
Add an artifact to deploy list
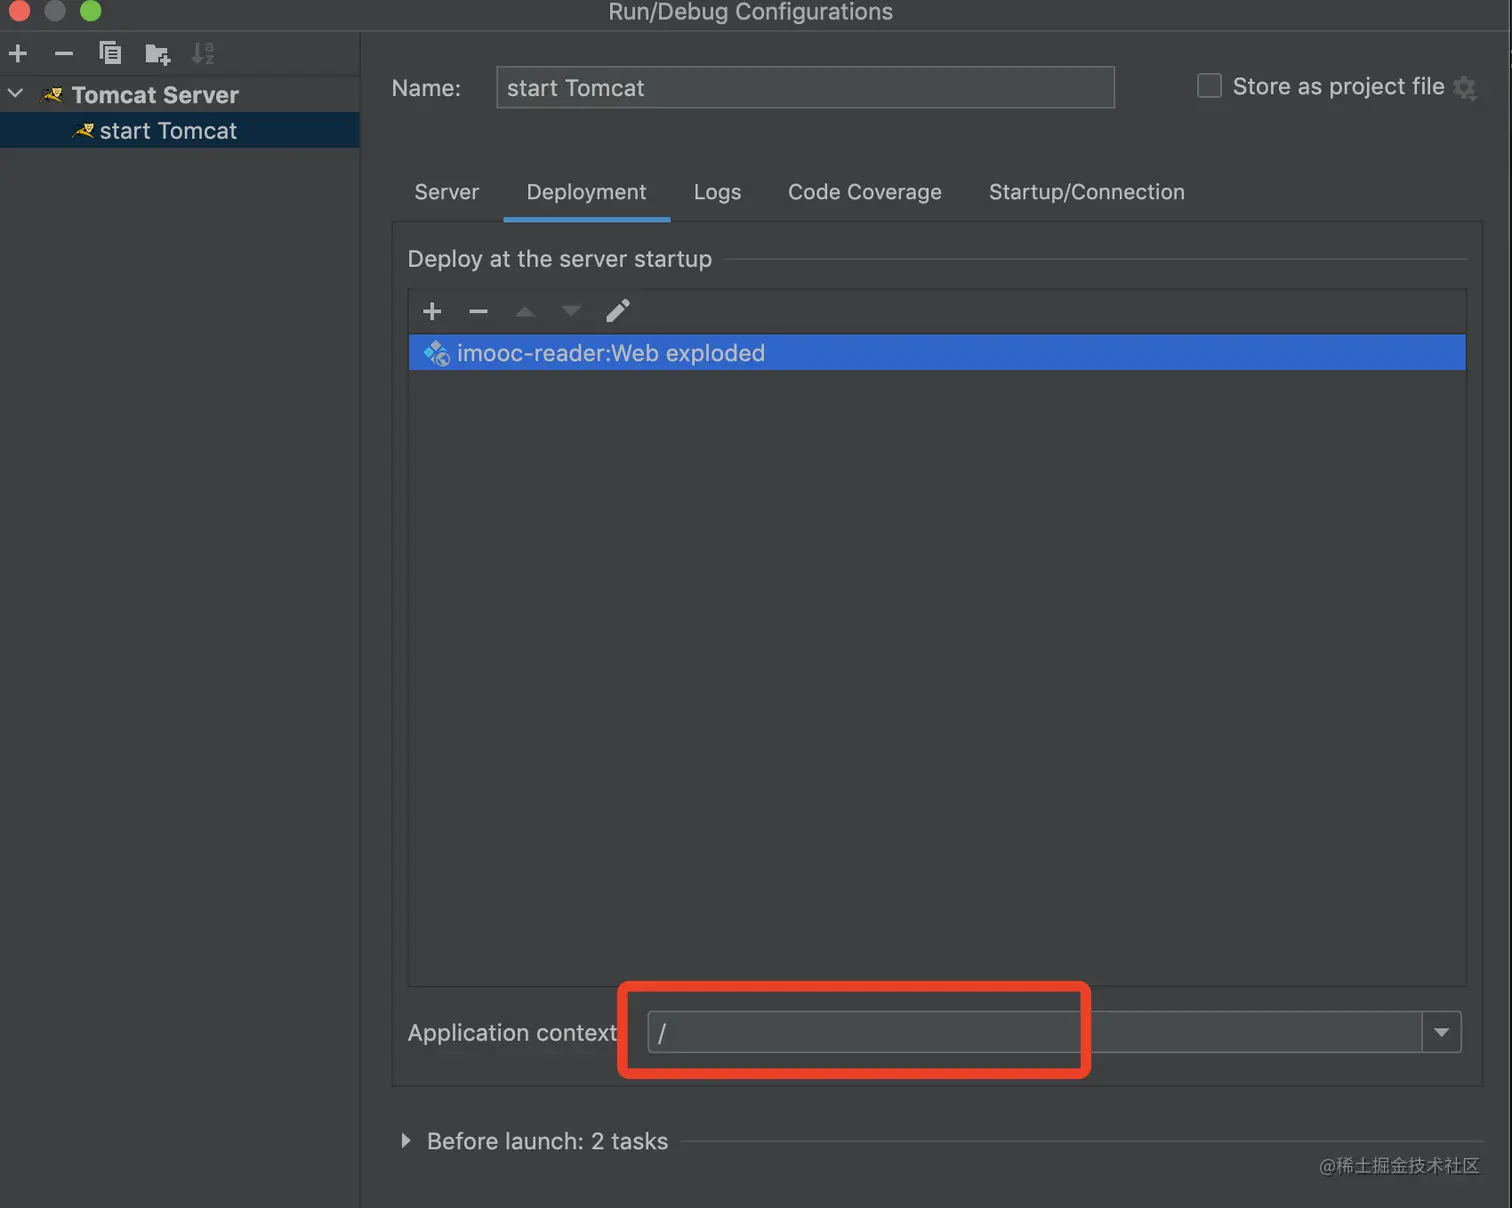pyautogui.click(x=432, y=311)
